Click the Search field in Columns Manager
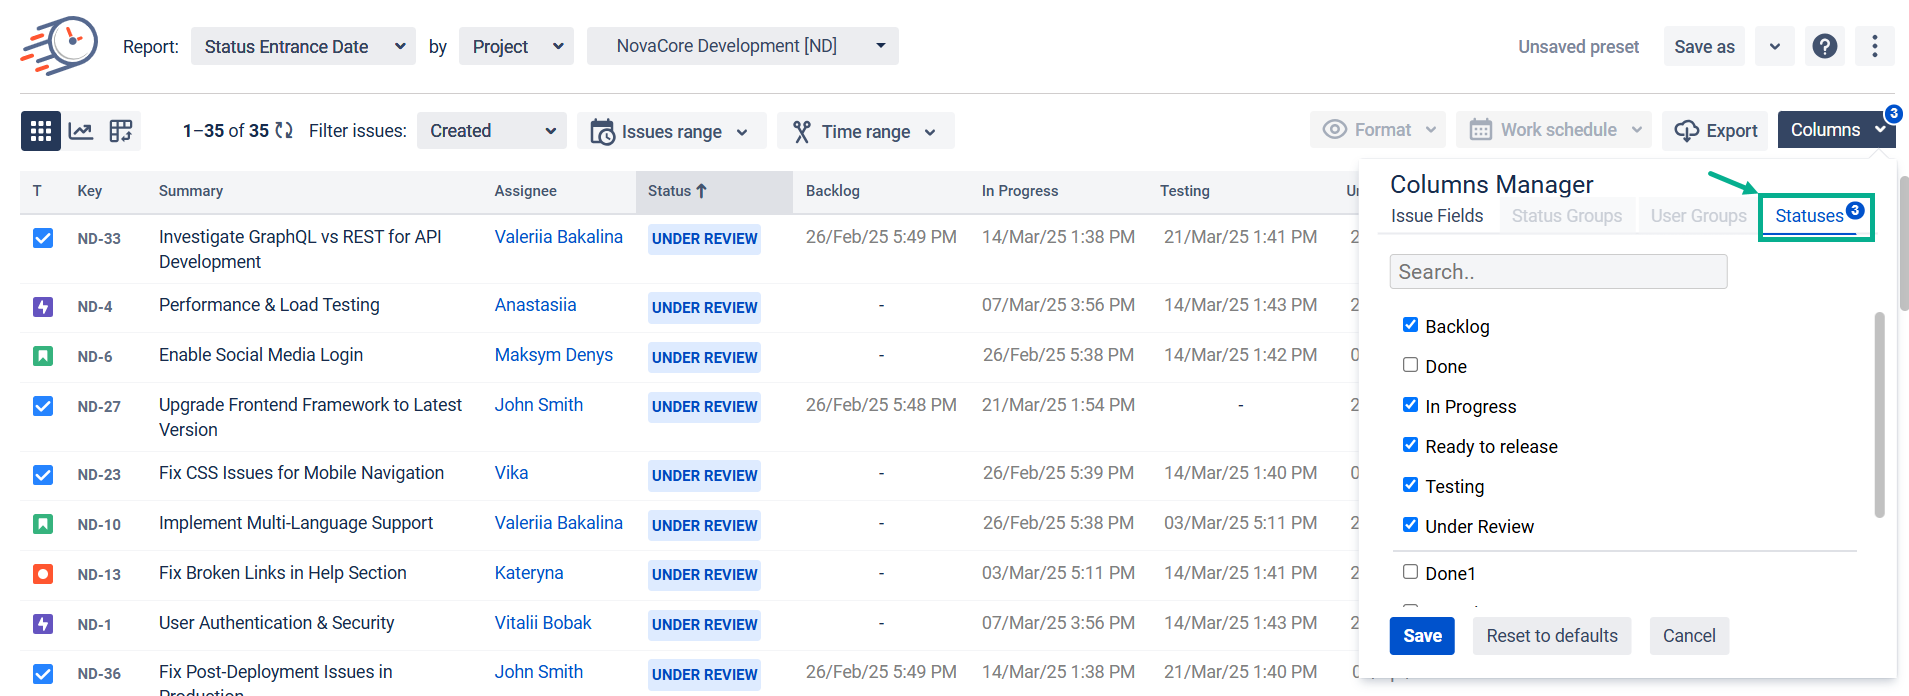This screenshot has height=696, width=1909. click(1557, 272)
